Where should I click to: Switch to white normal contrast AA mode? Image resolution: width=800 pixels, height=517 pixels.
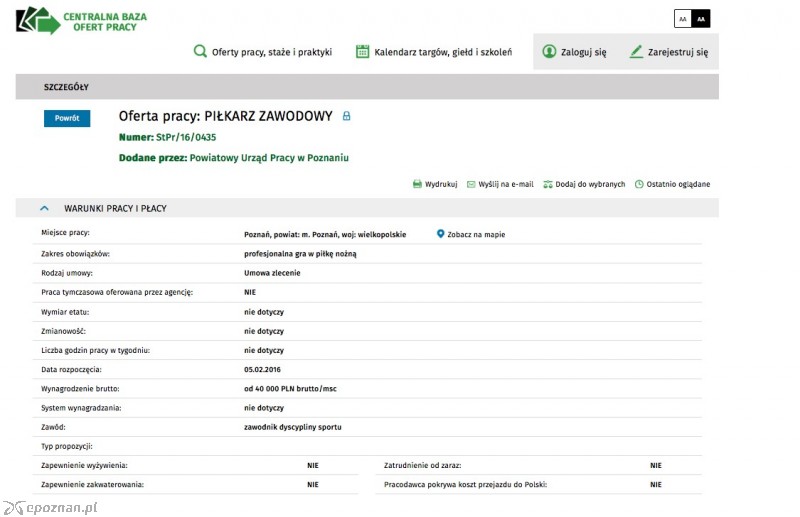(x=683, y=19)
